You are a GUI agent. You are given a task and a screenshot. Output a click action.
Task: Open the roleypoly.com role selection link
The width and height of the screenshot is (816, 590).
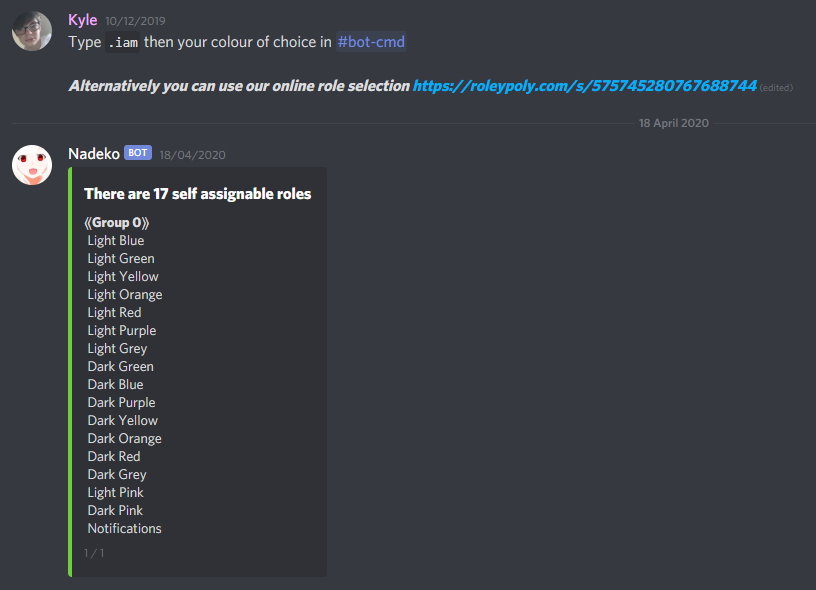click(584, 86)
